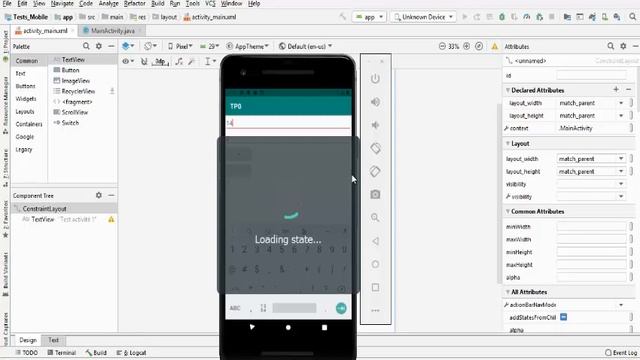Zoom out the design surface
This screenshot has height=360, width=640.
(x=442, y=46)
